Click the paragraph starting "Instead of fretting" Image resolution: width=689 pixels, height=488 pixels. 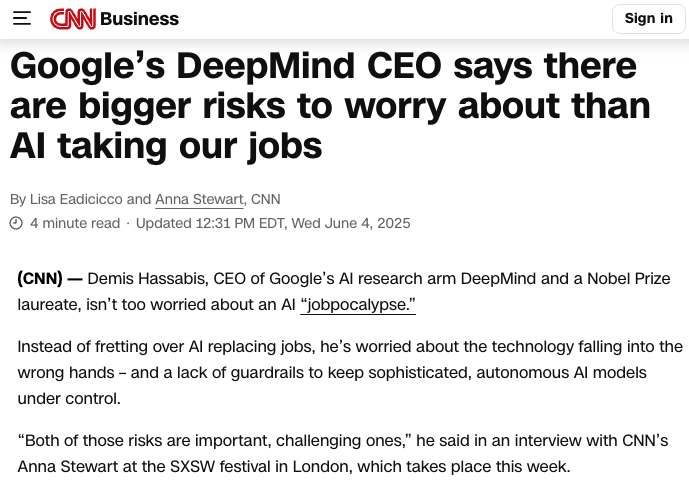click(x=350, y=372)
